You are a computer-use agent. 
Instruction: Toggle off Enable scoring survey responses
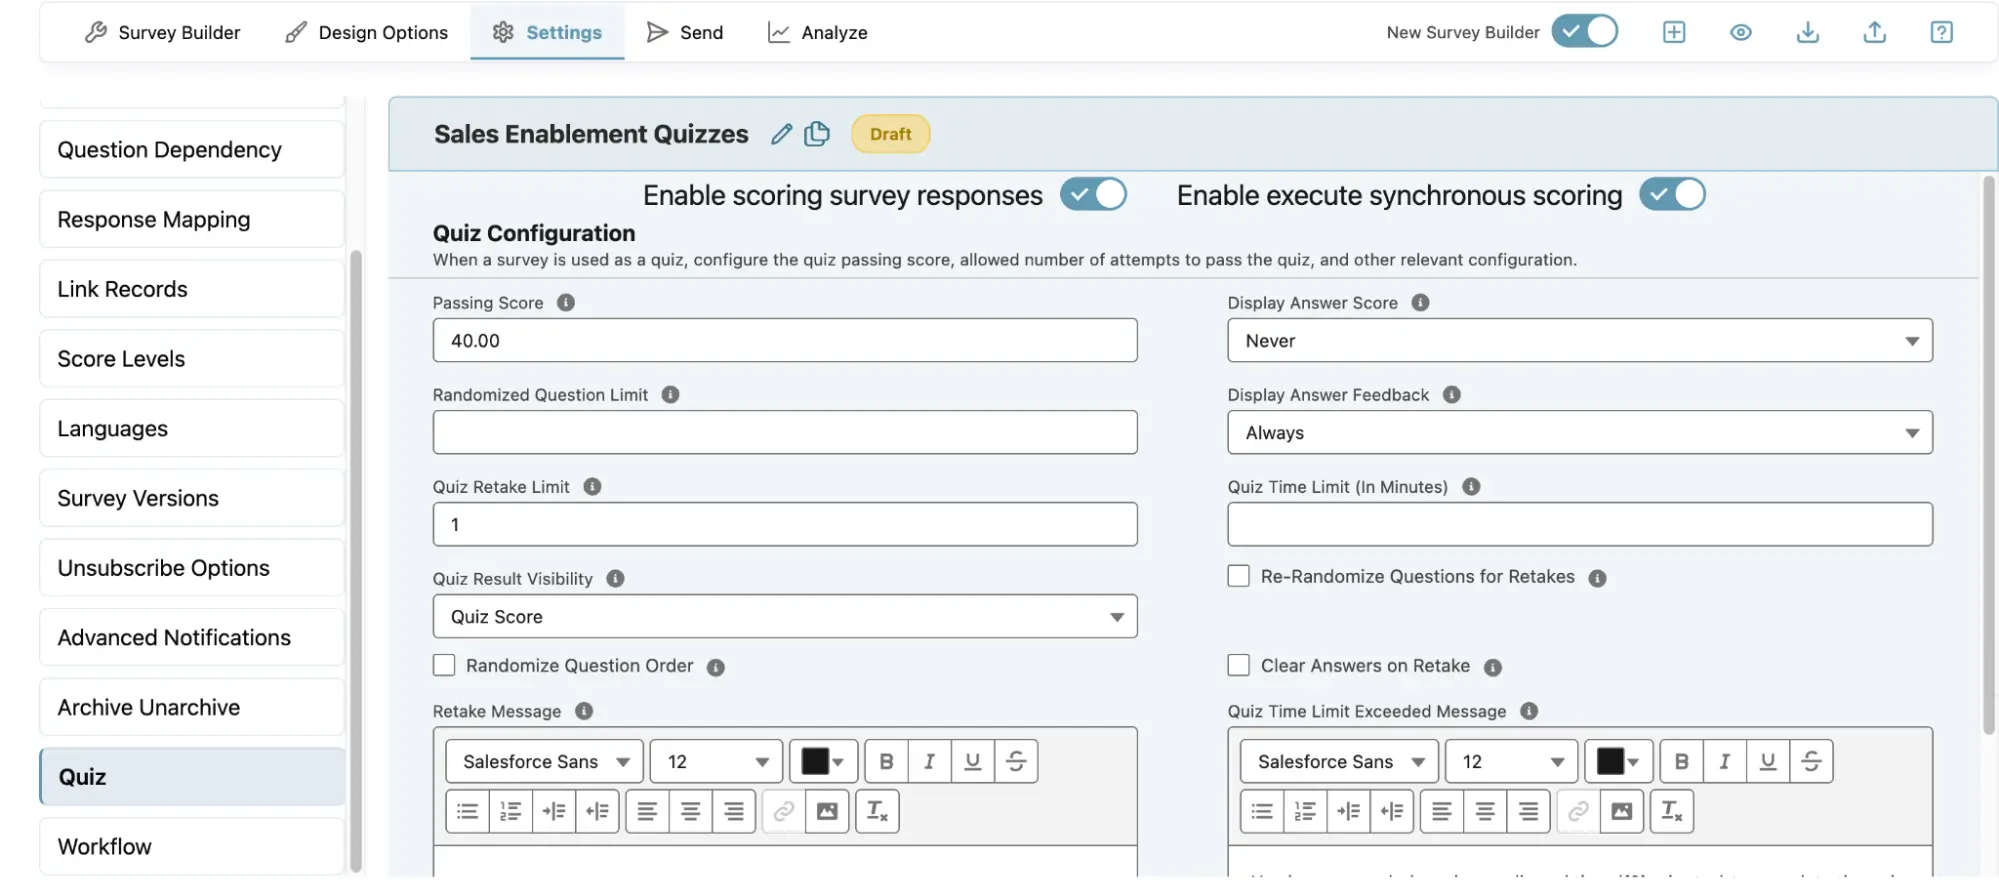click(1093, 195)
